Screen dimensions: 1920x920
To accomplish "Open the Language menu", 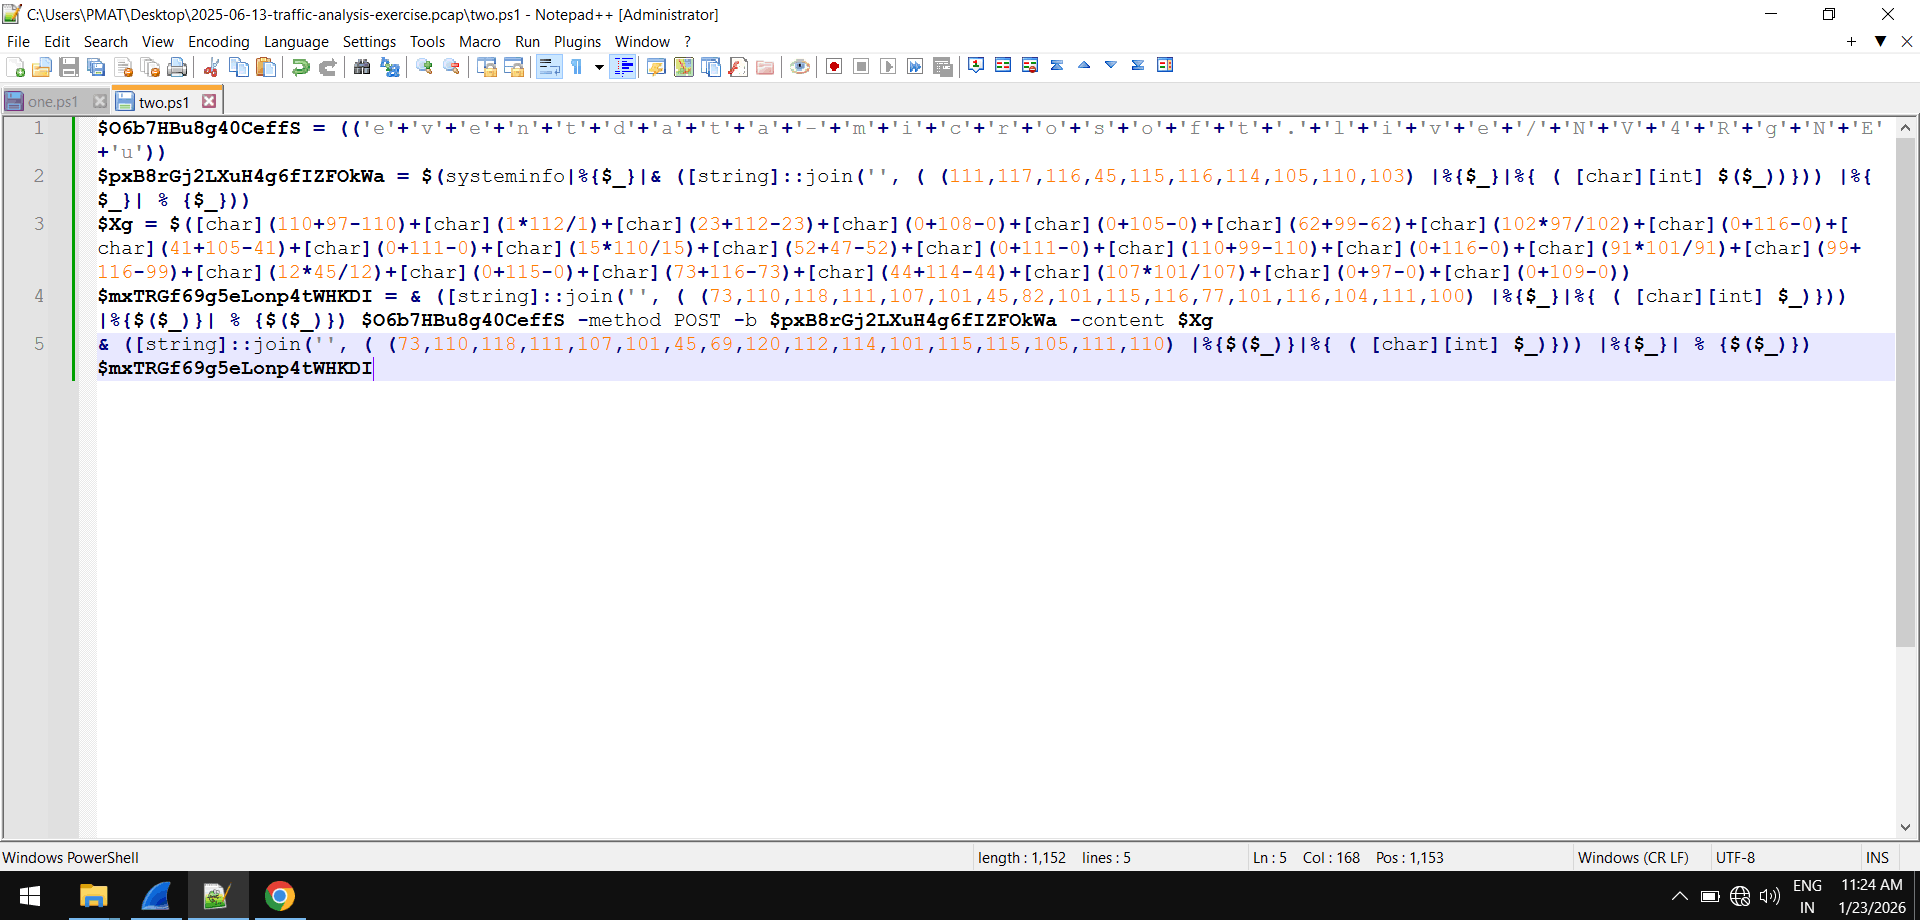I will click(x=296, y=42).
